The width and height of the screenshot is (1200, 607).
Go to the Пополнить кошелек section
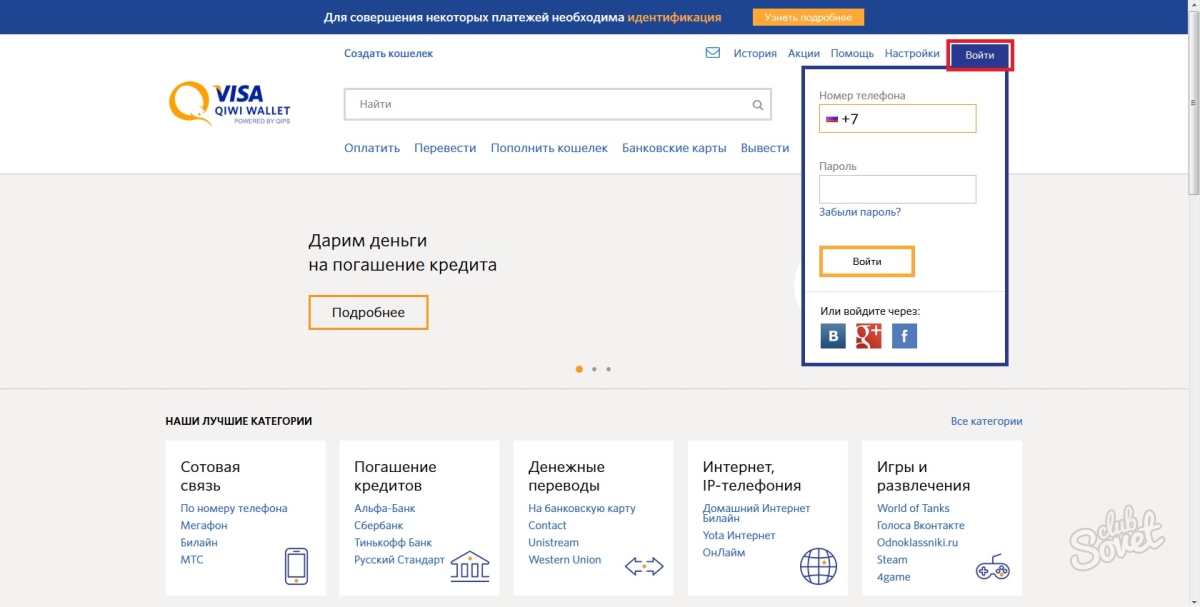[x=549, y=148]
